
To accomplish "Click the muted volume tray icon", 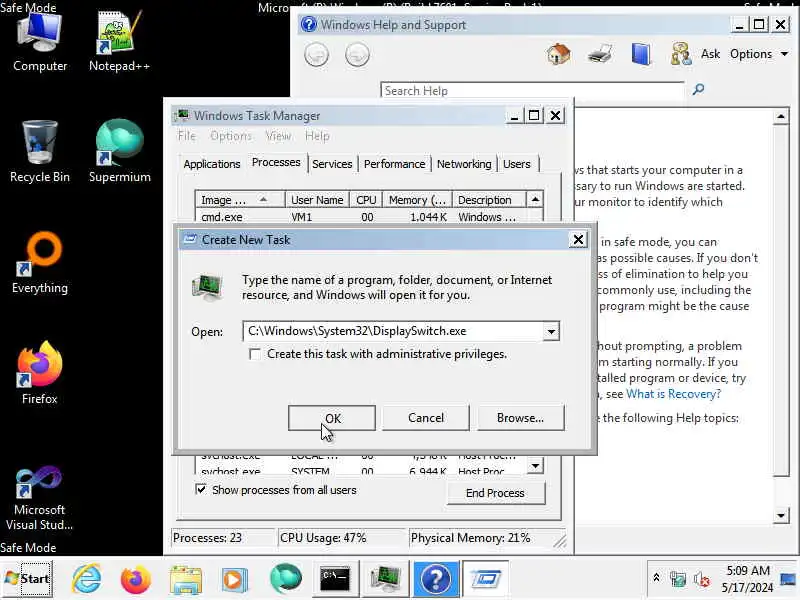I will point(702,579).
